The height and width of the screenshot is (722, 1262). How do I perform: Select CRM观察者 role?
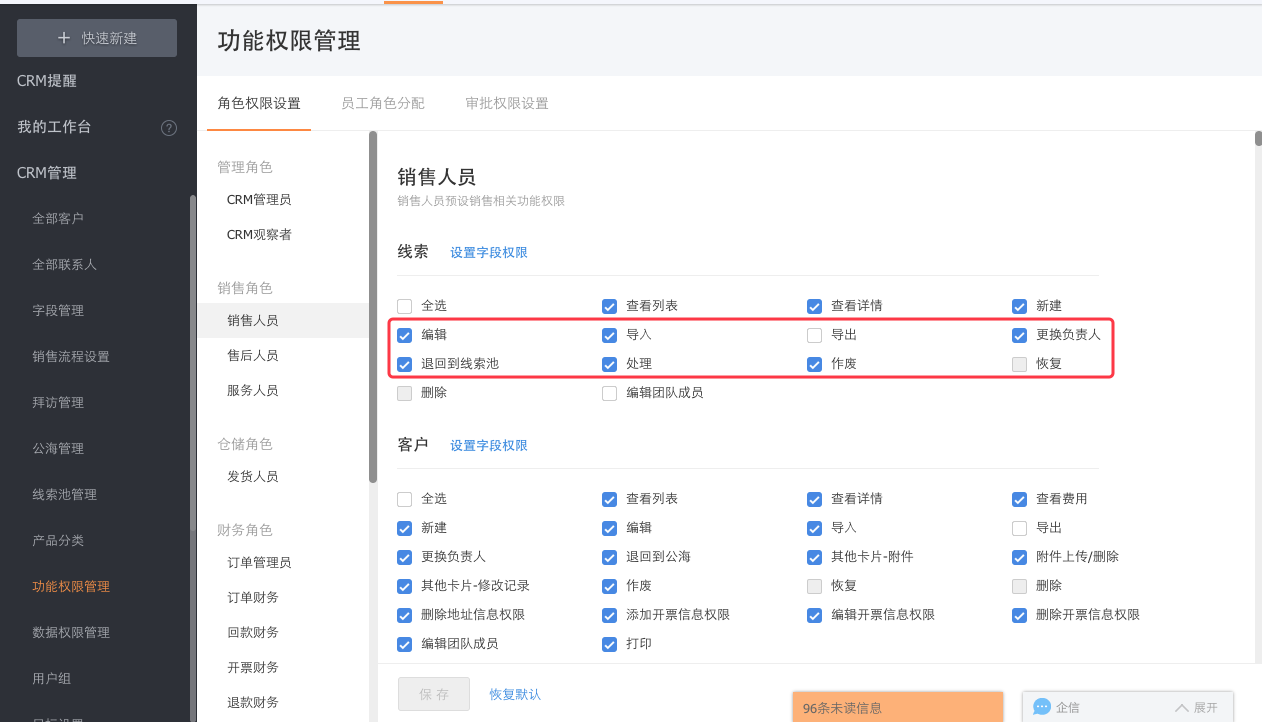coord(259,235)
